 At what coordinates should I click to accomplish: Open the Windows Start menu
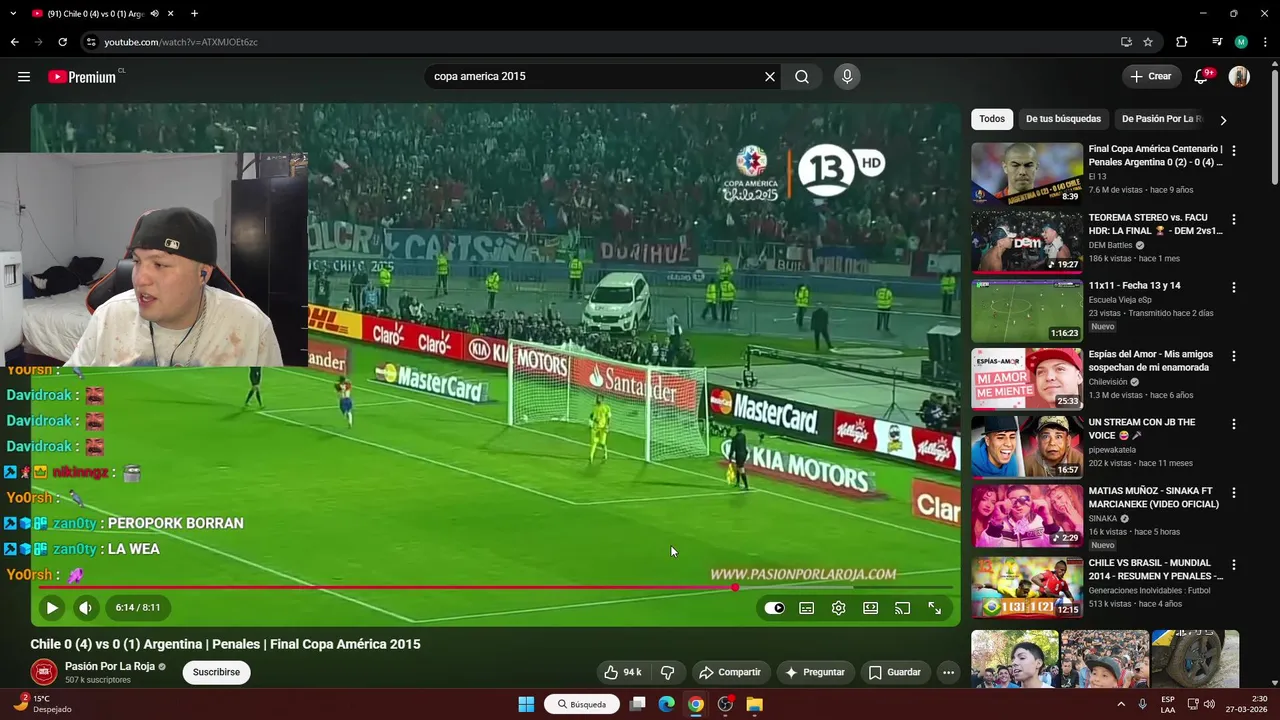point(526,704)
